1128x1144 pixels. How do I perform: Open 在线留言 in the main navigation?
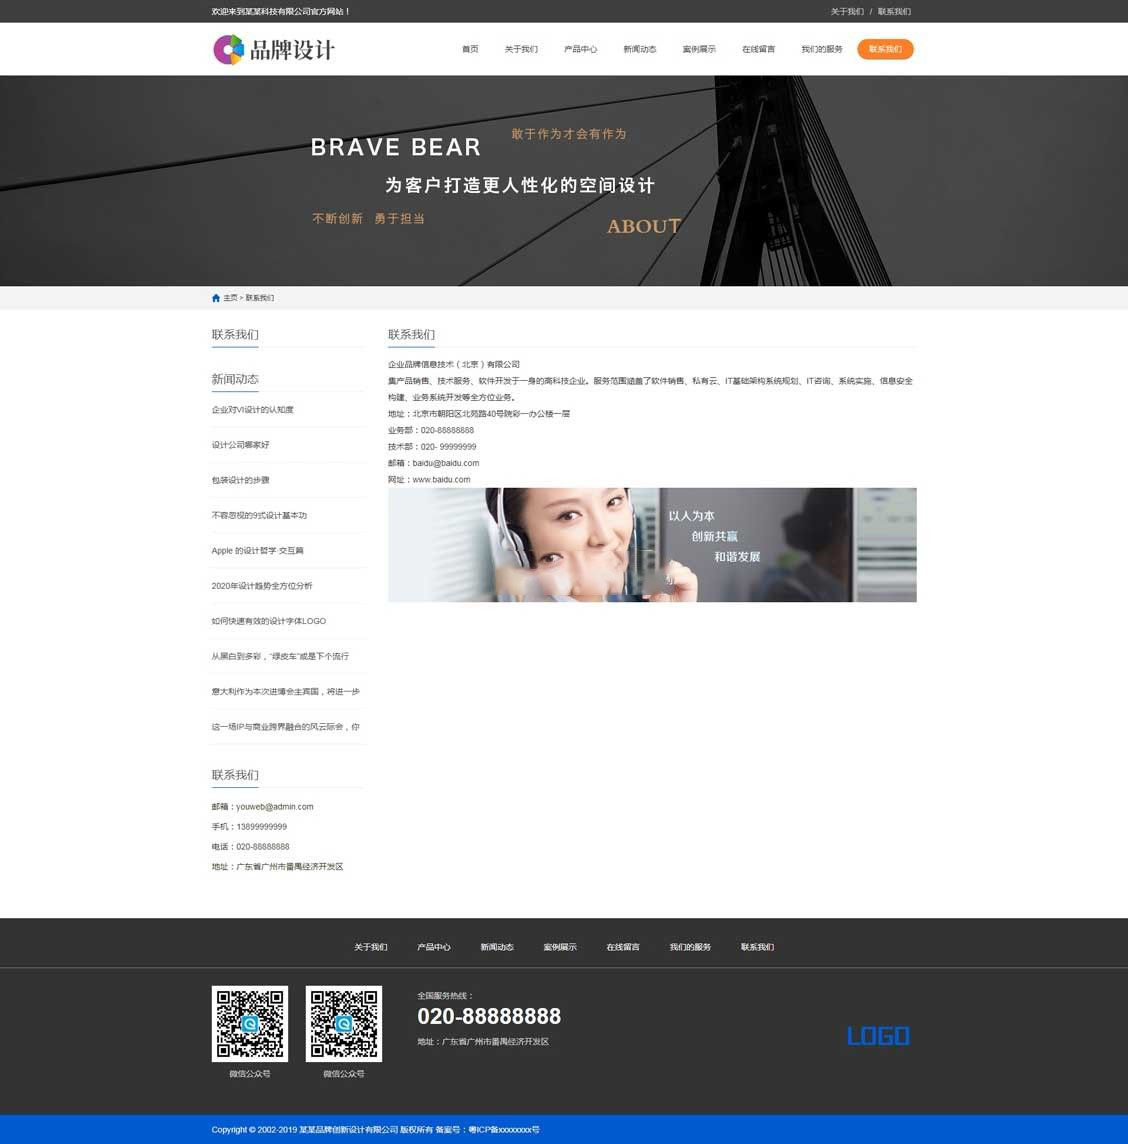coord(758,49)
